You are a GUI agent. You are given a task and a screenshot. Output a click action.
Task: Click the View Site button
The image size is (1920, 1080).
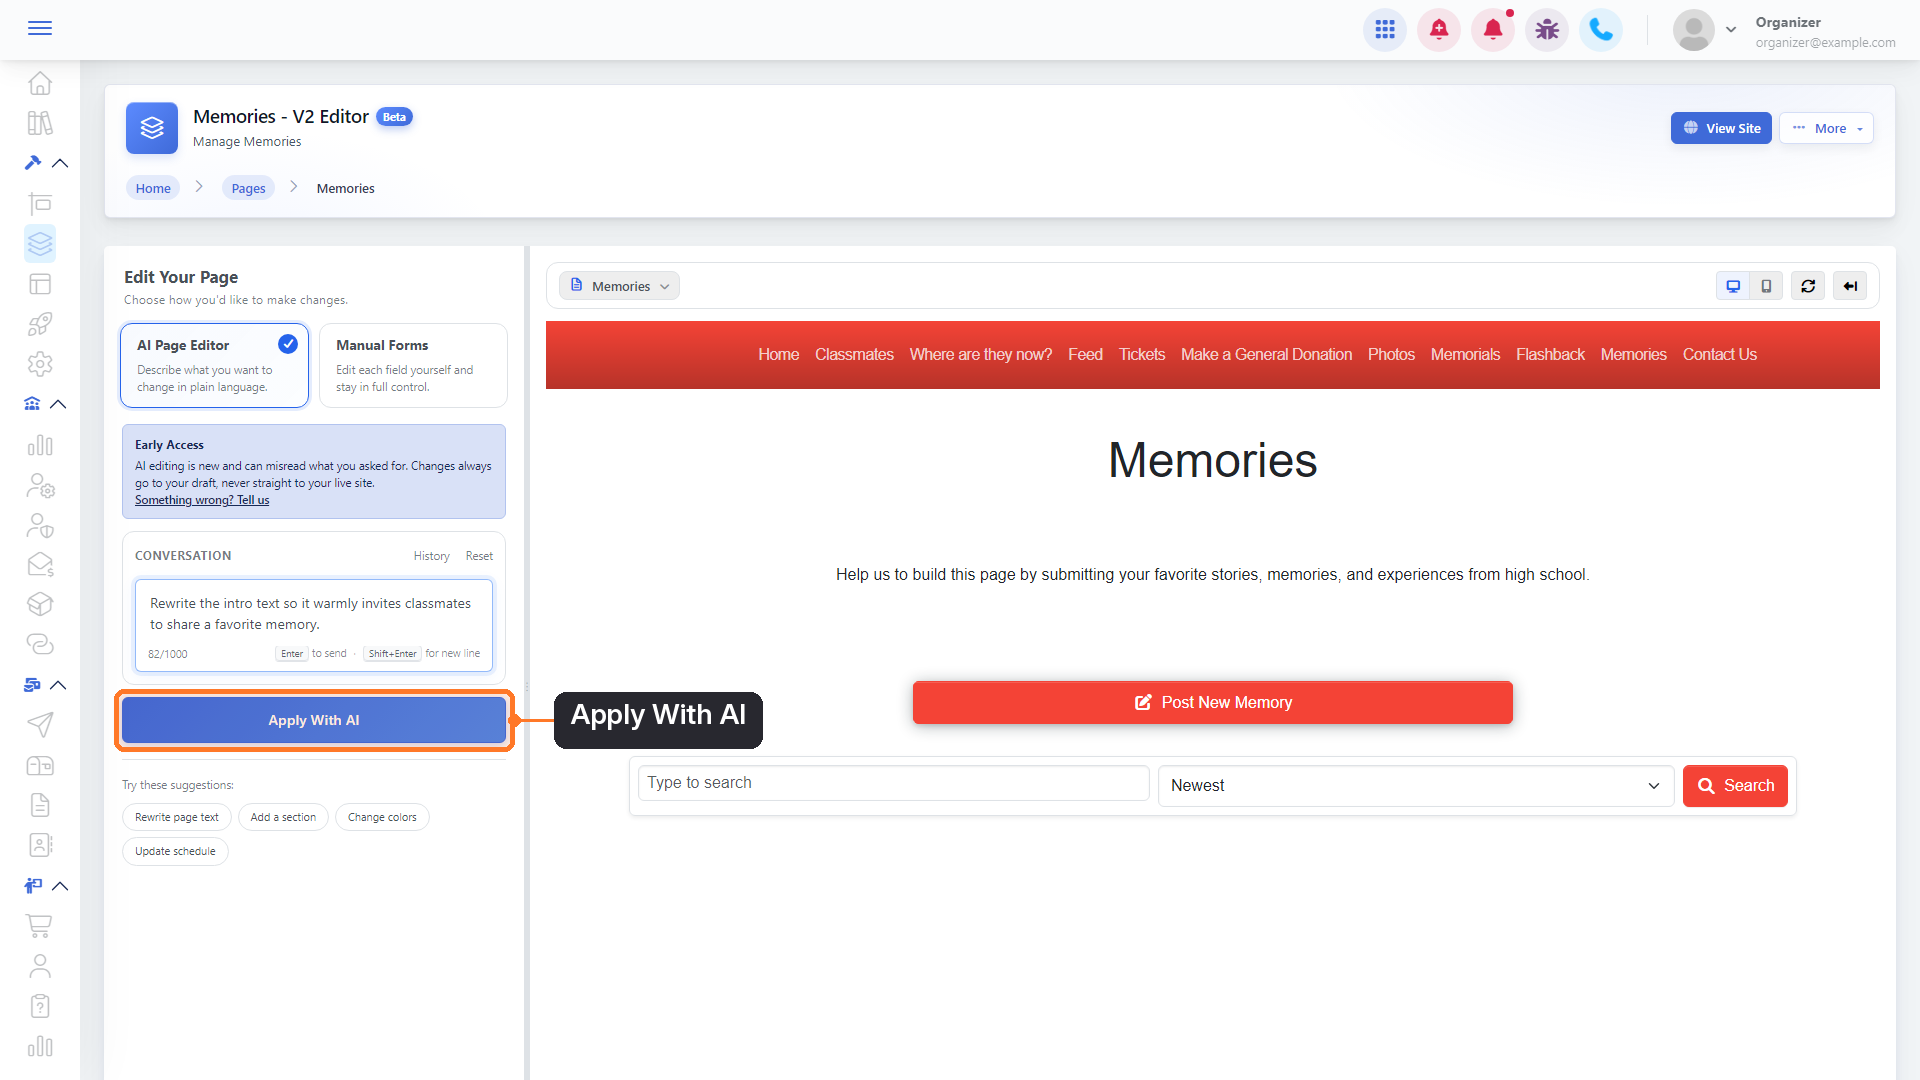point(1721,128)
